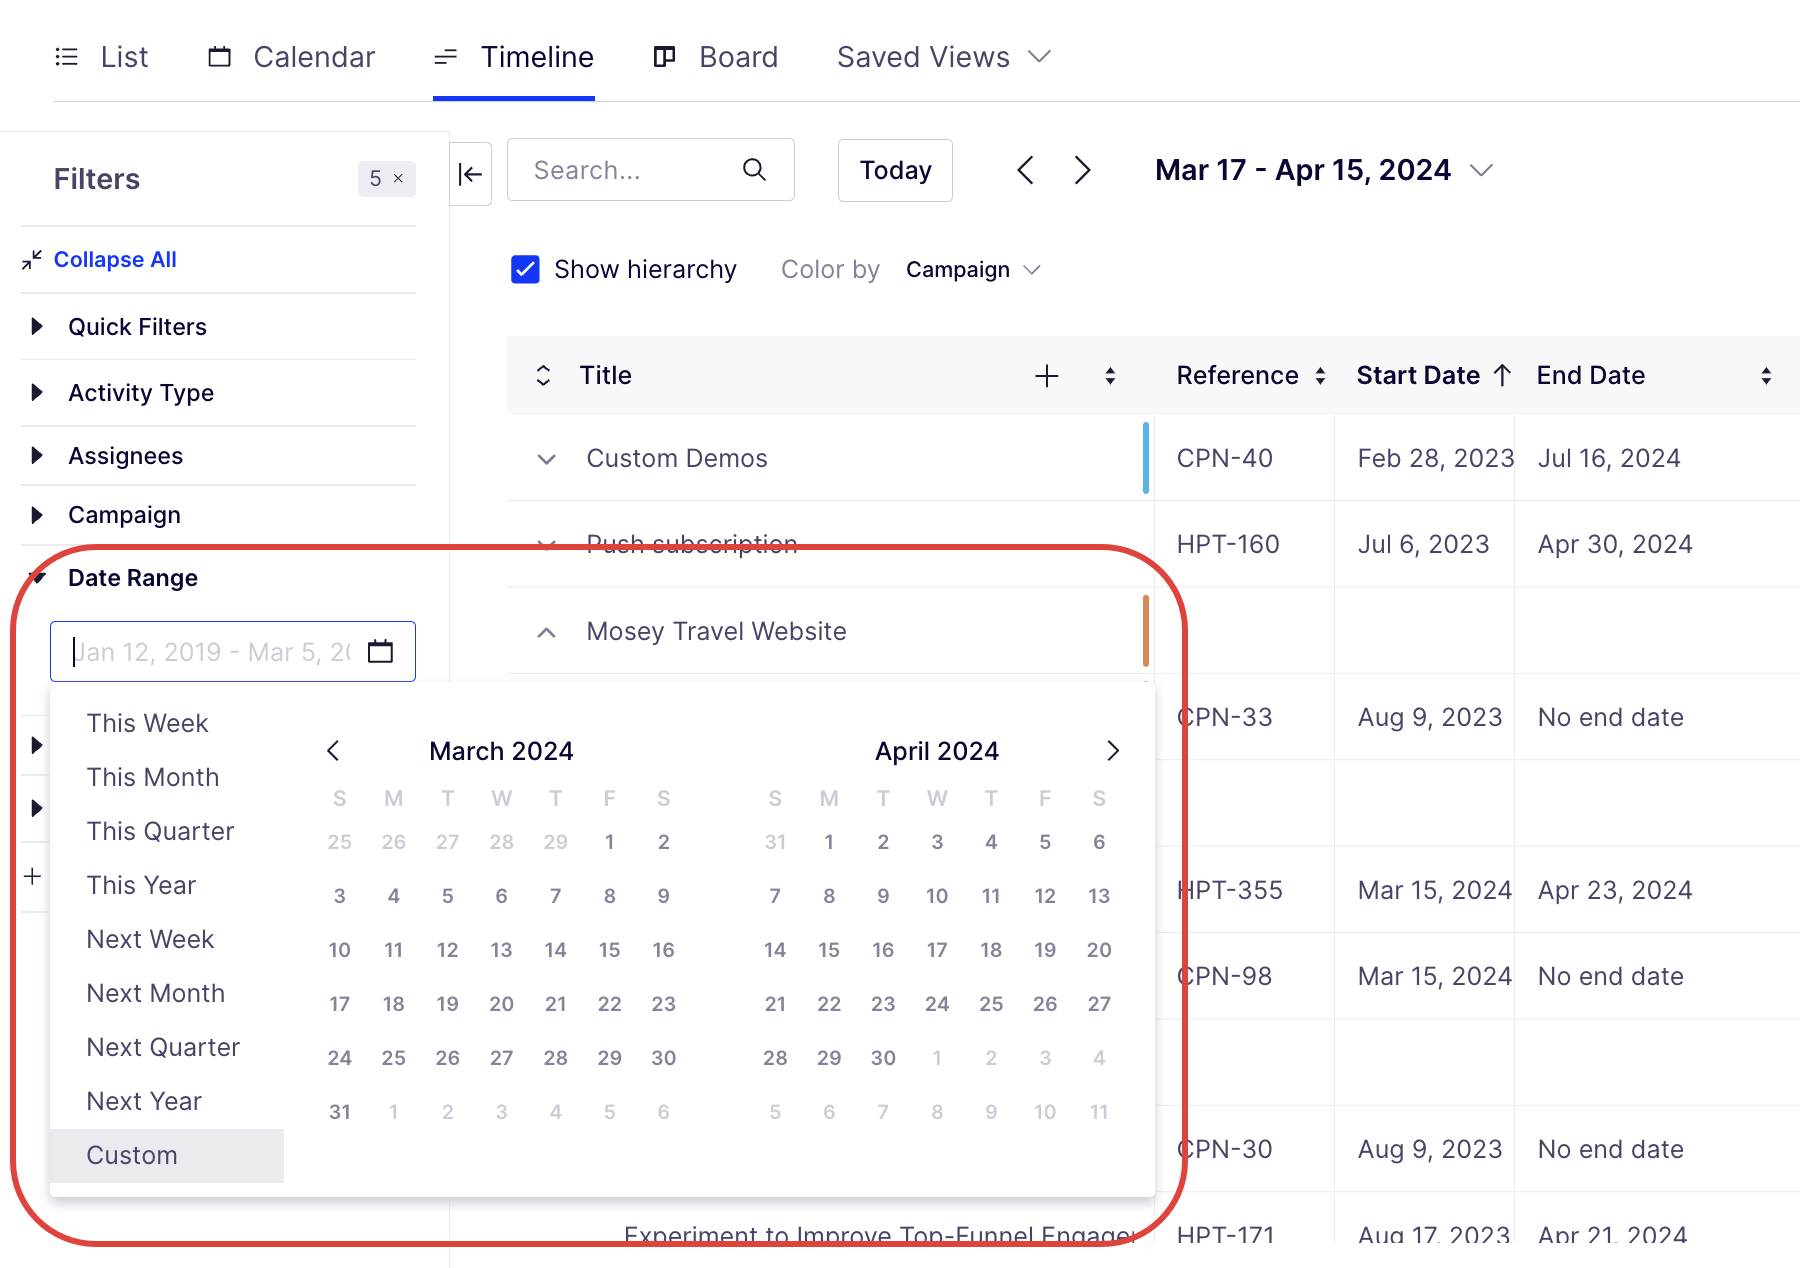The height and width of the screenshot is (1268, 1800).
Task: Select This Month preset
Action: point(152,777)
